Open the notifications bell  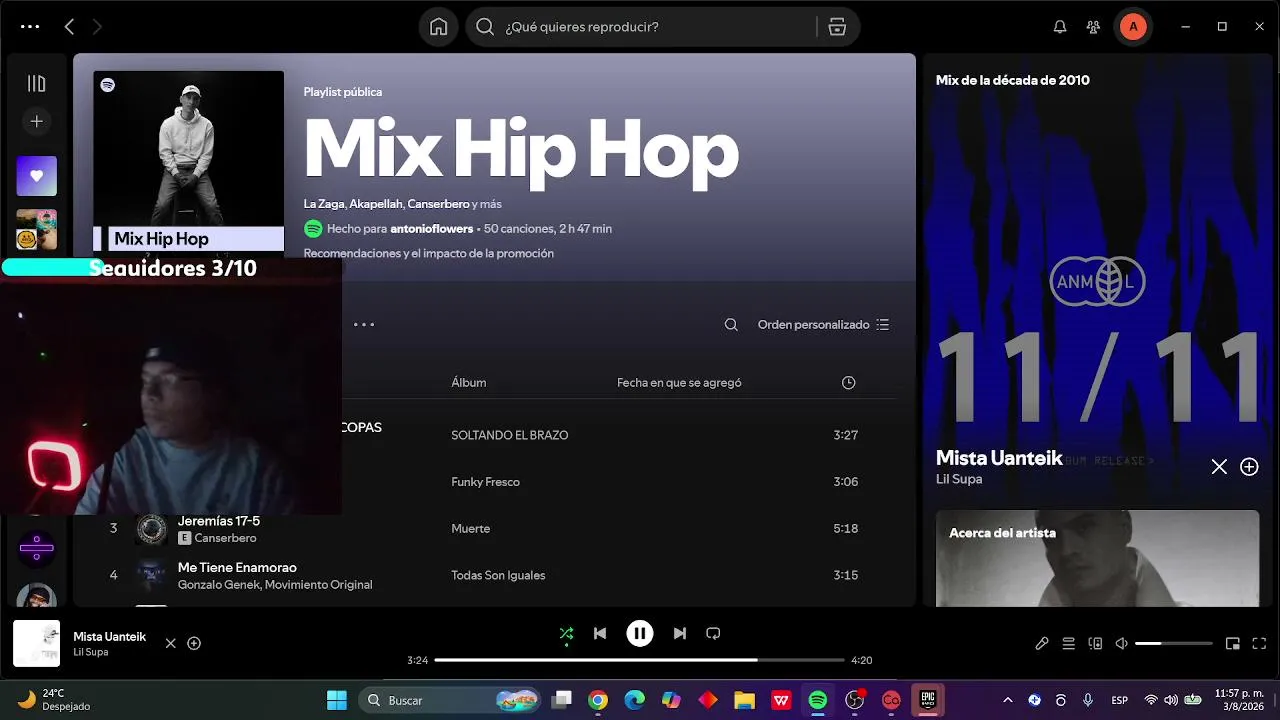click(1060, 27)
